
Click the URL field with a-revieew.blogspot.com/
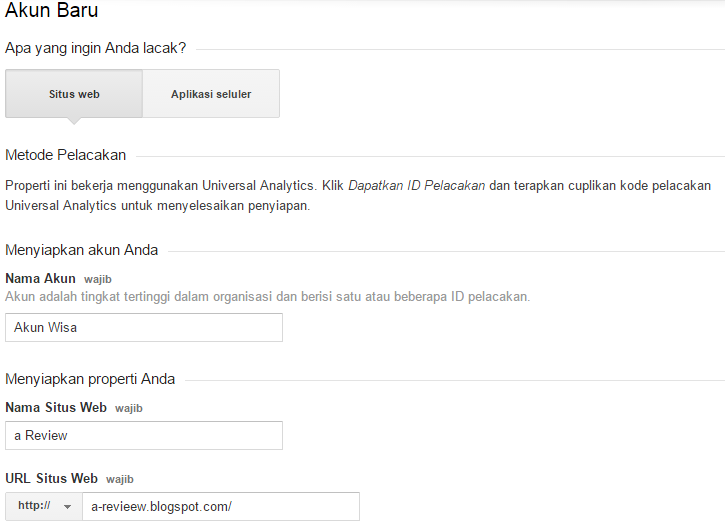click(x=221, y=506)
